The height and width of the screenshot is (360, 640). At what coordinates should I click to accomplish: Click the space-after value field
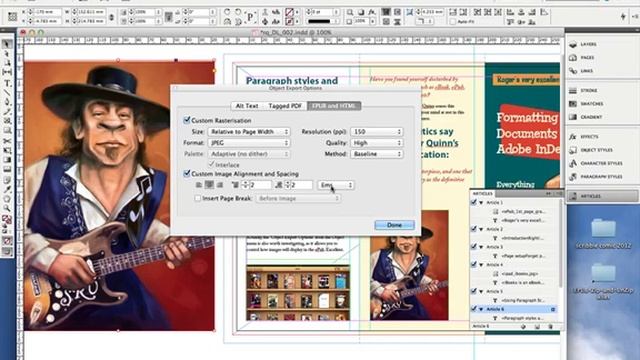(302, 185)
